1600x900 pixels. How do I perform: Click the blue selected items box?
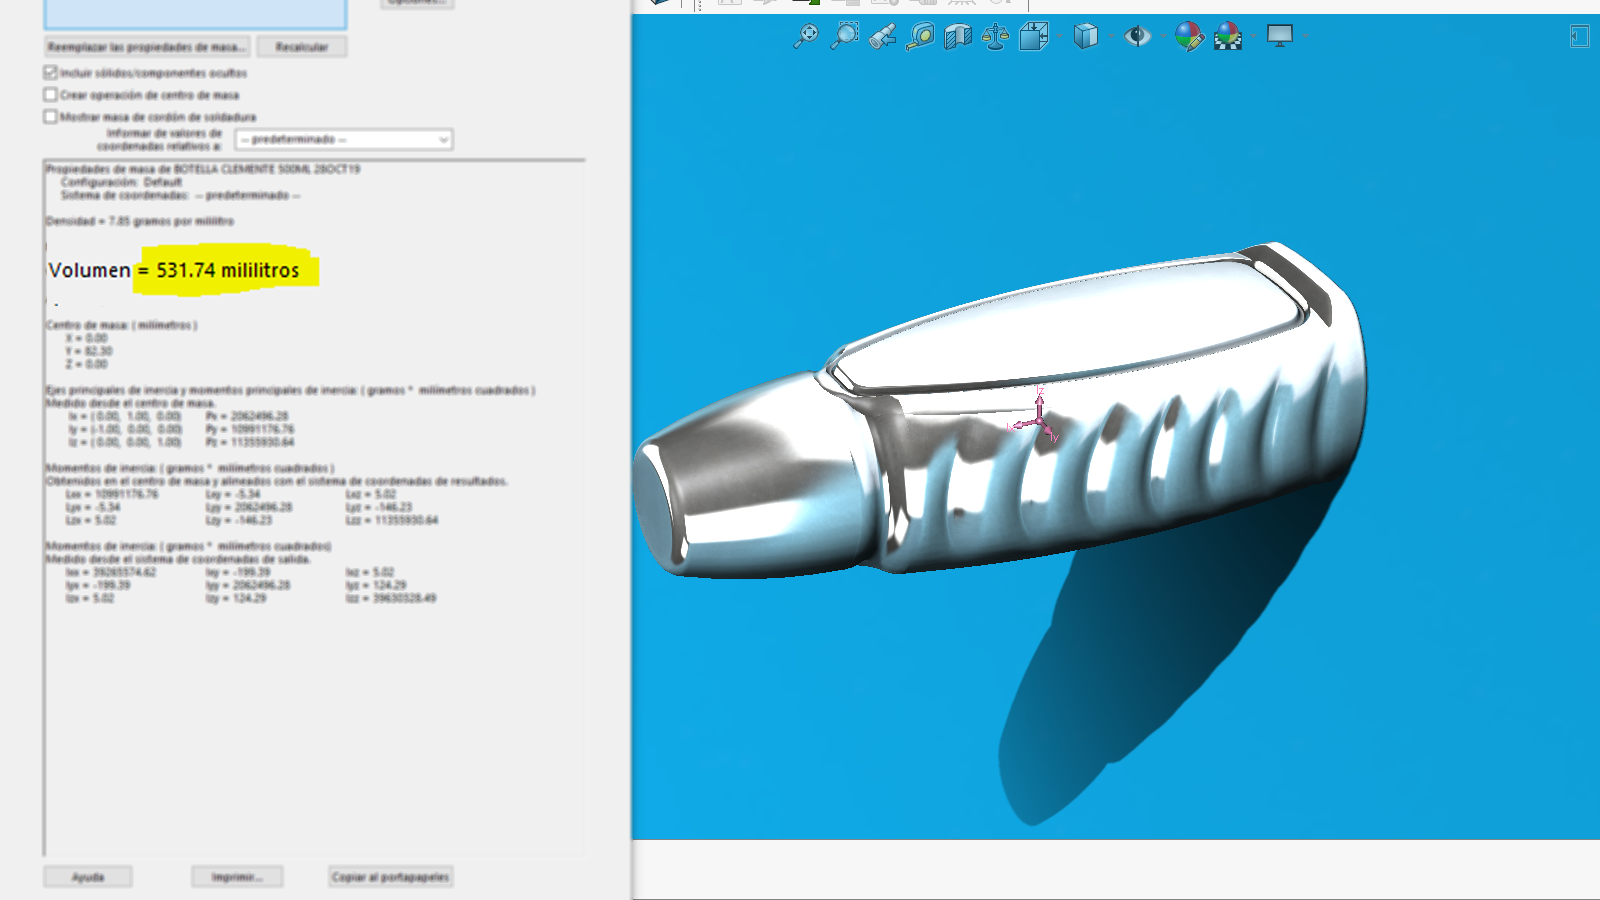click(195, 13)
